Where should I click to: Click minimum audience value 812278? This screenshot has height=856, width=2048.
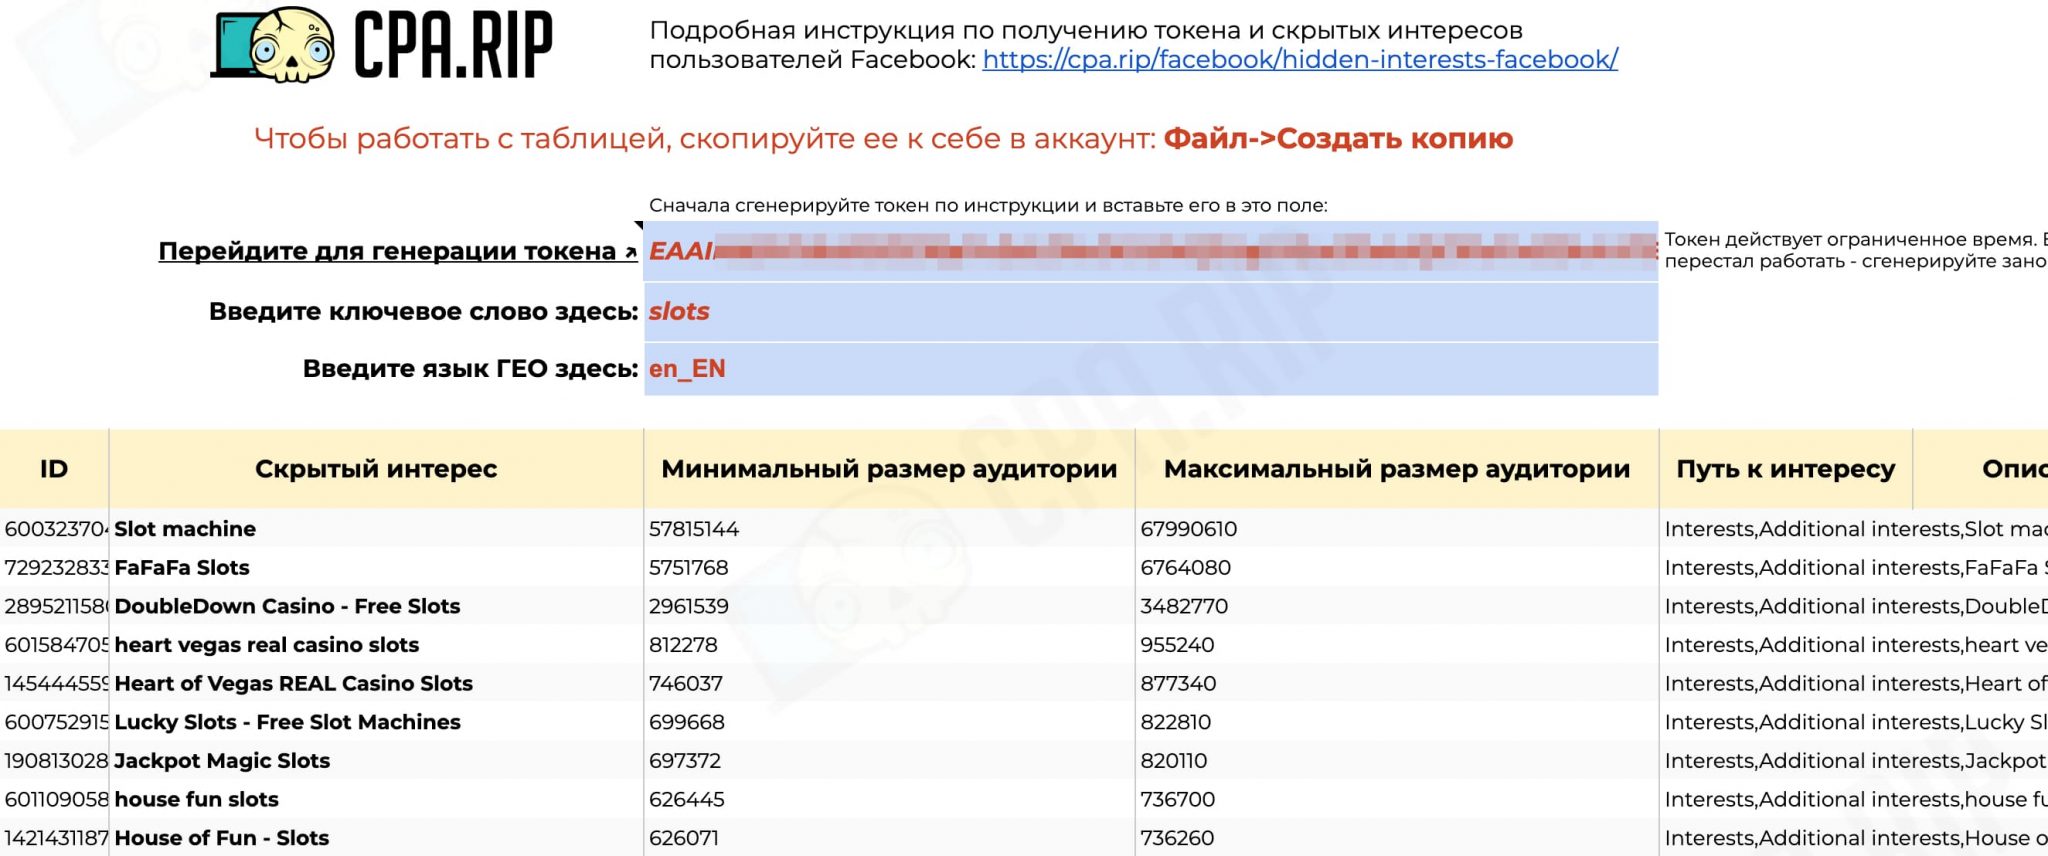(x=683, y=645)
